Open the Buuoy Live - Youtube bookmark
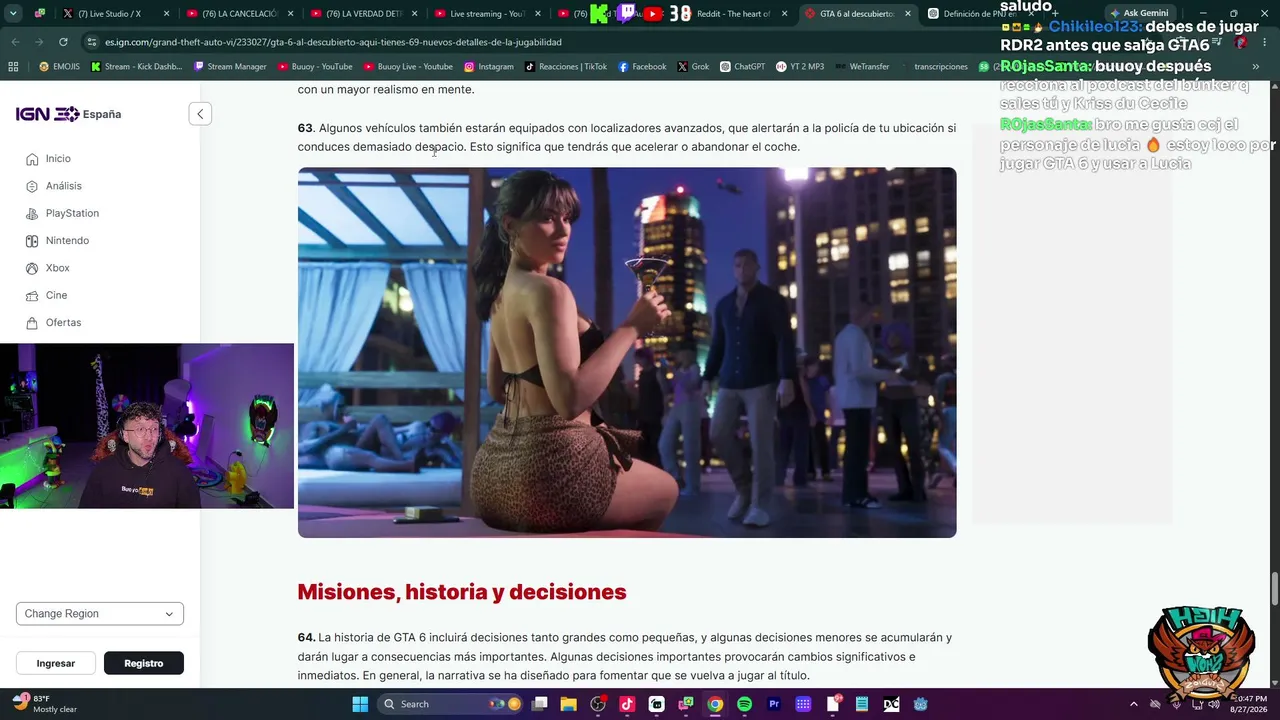 click(x=409, y=67)
